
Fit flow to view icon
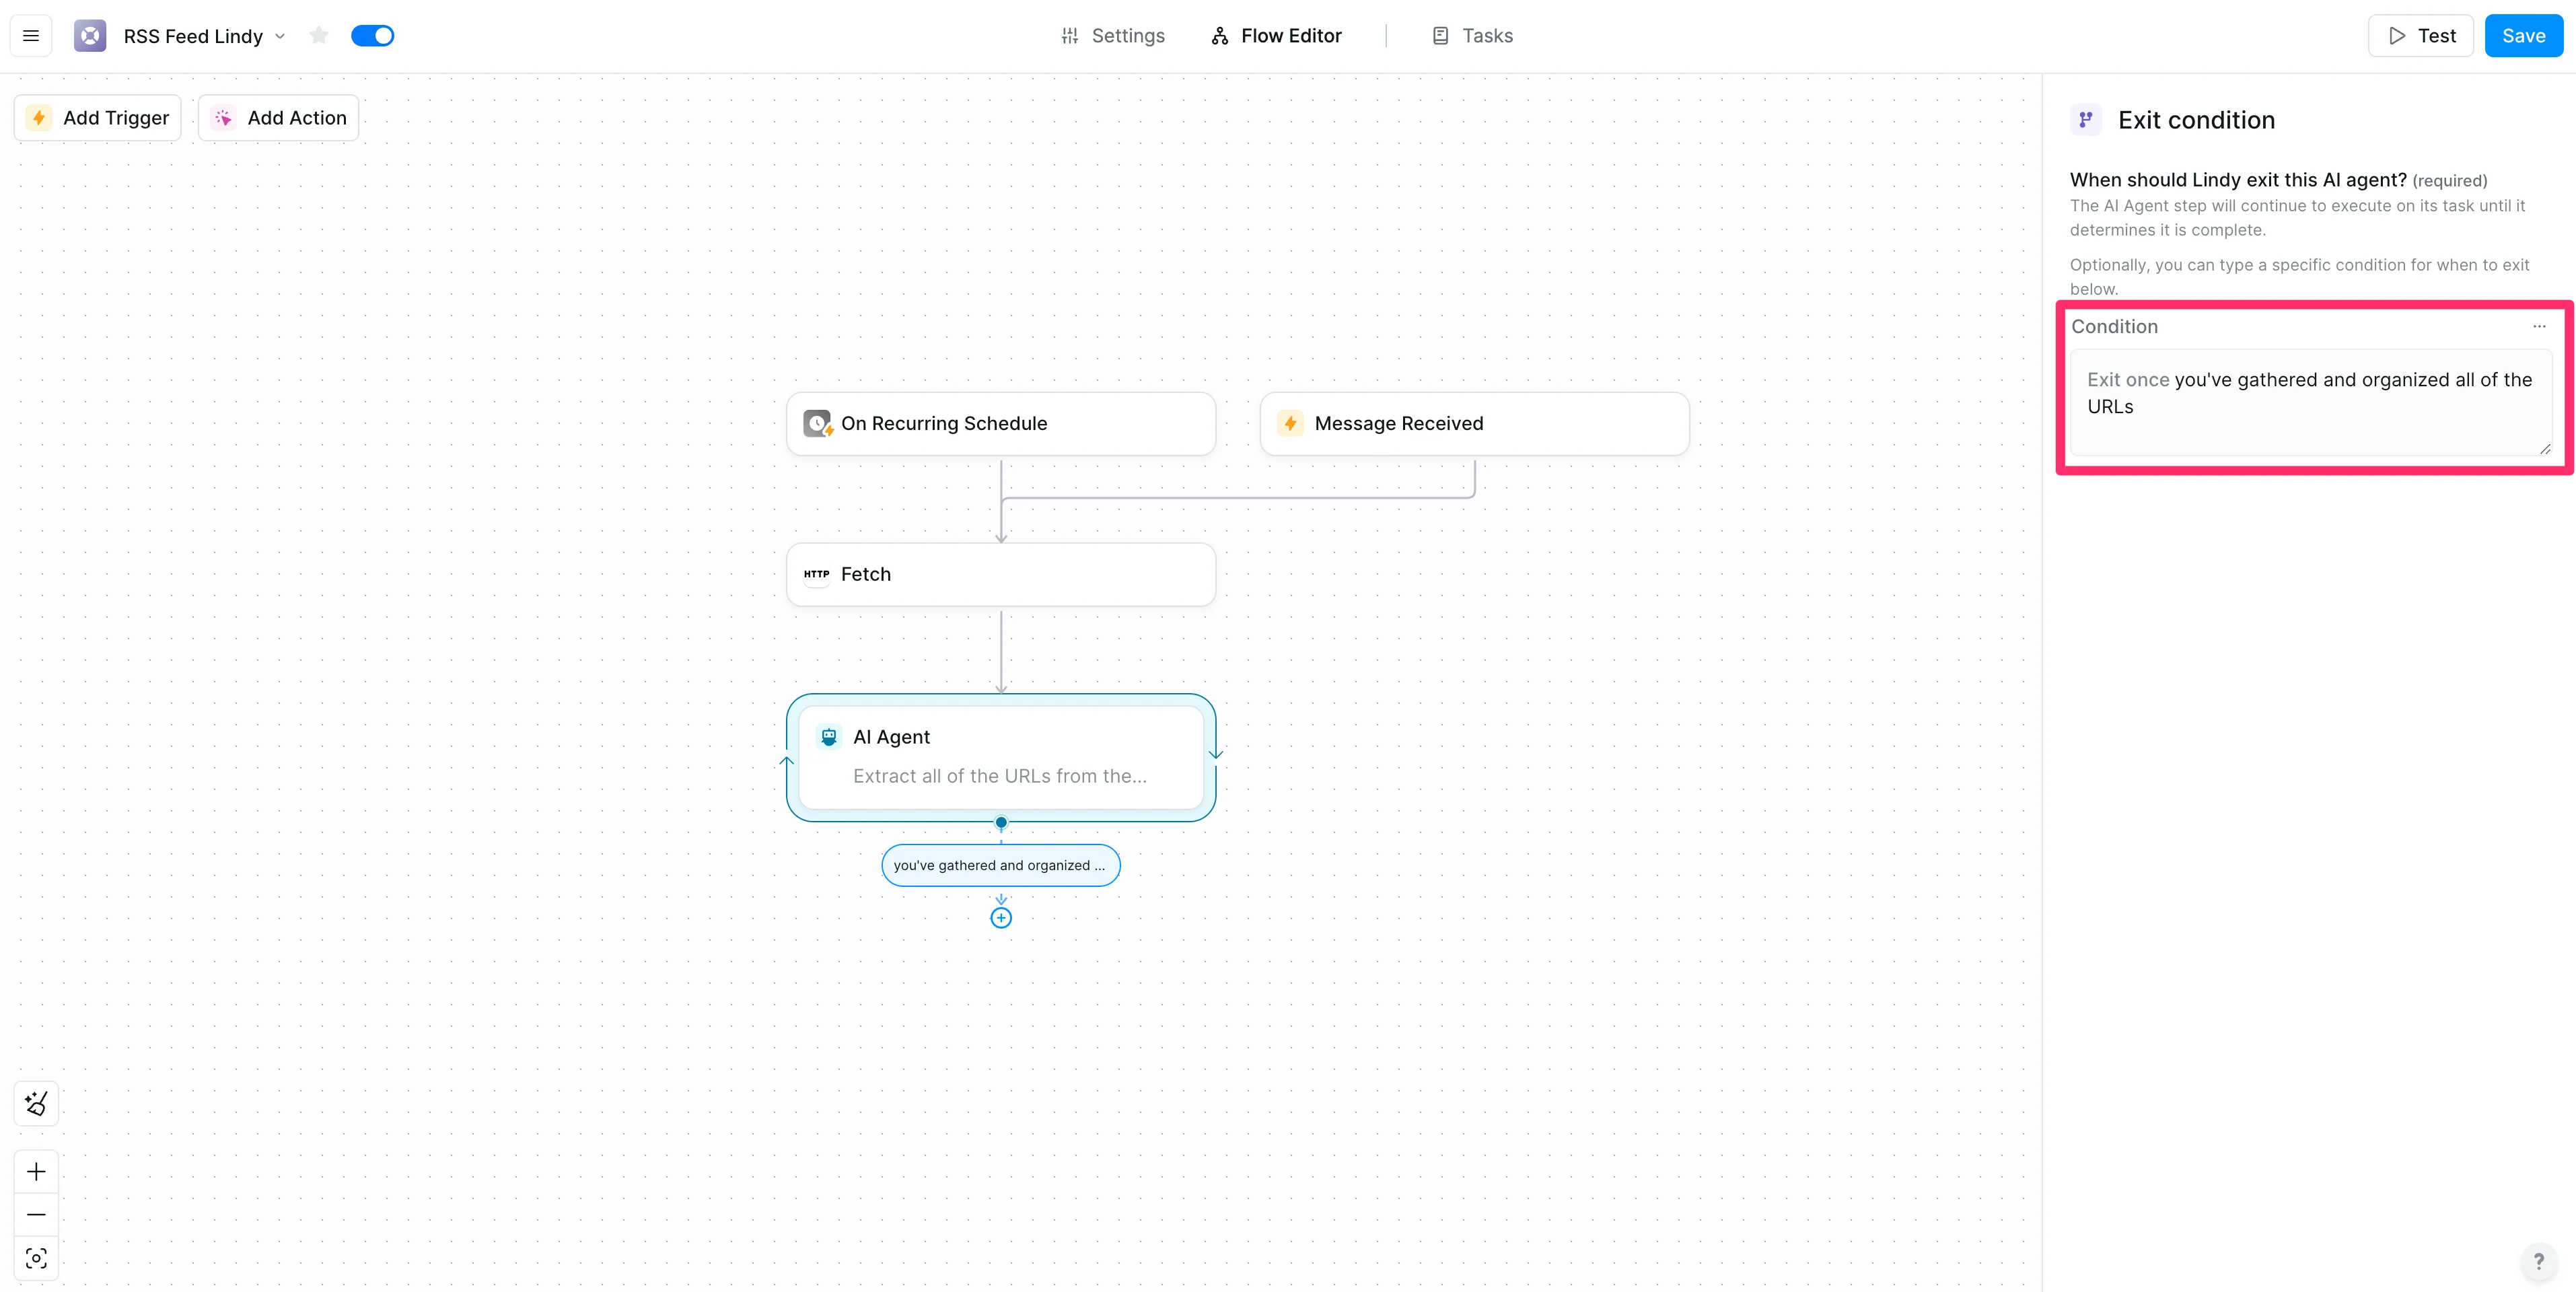(36, 1258)
